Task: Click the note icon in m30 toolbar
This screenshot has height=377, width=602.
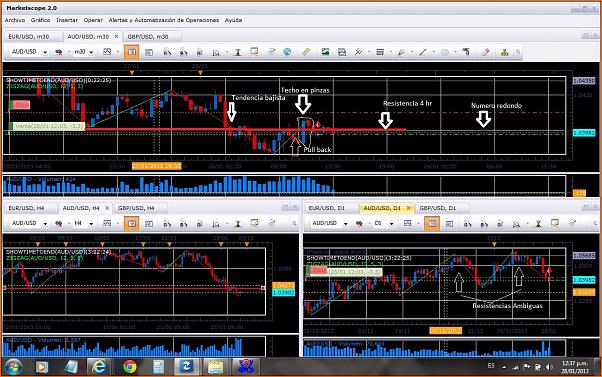Action: point(254,52)
